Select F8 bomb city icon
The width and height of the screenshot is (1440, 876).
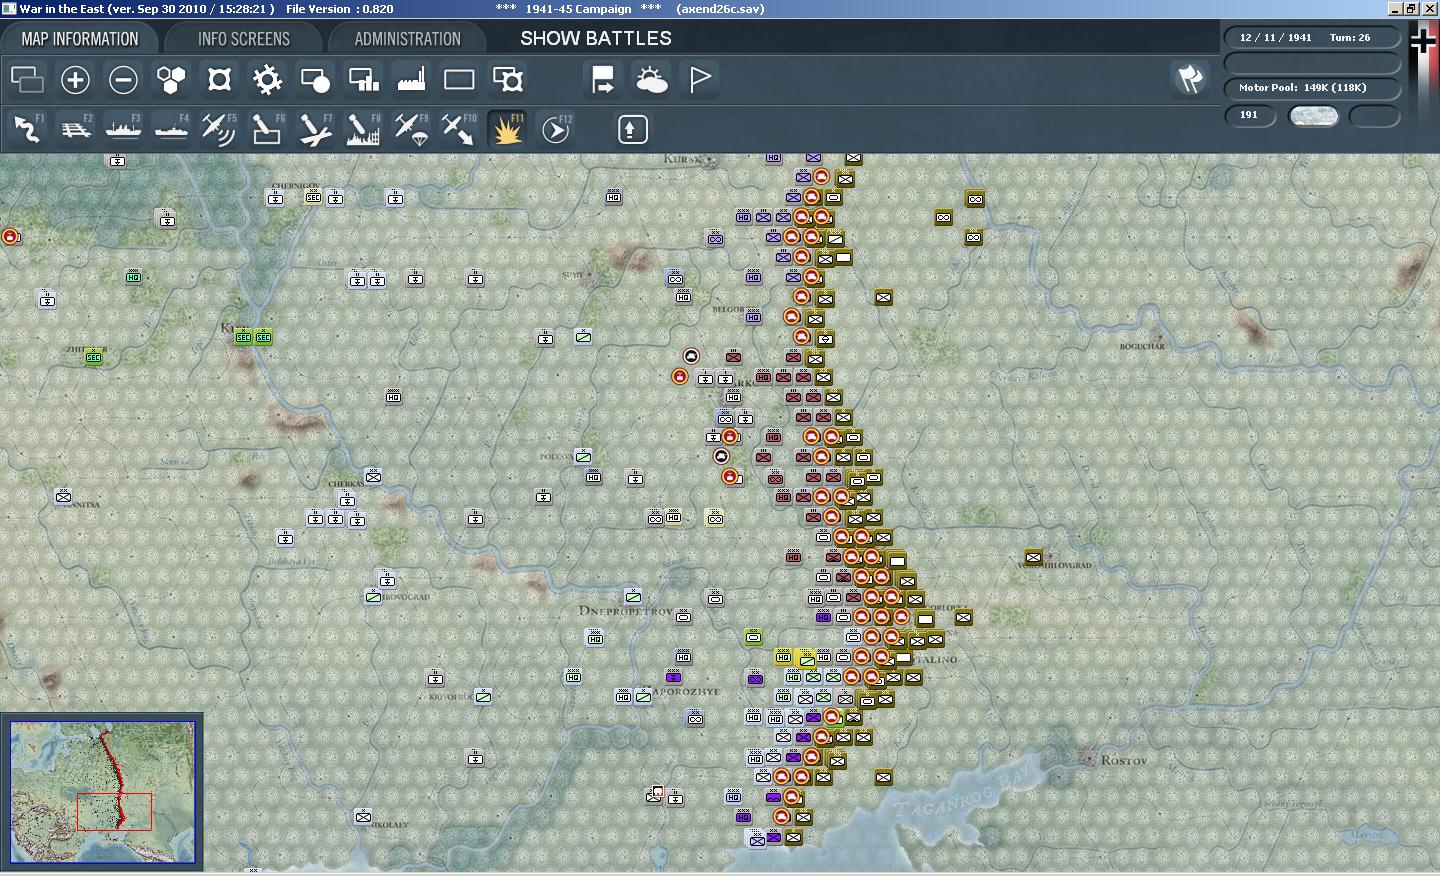point(363,129)
